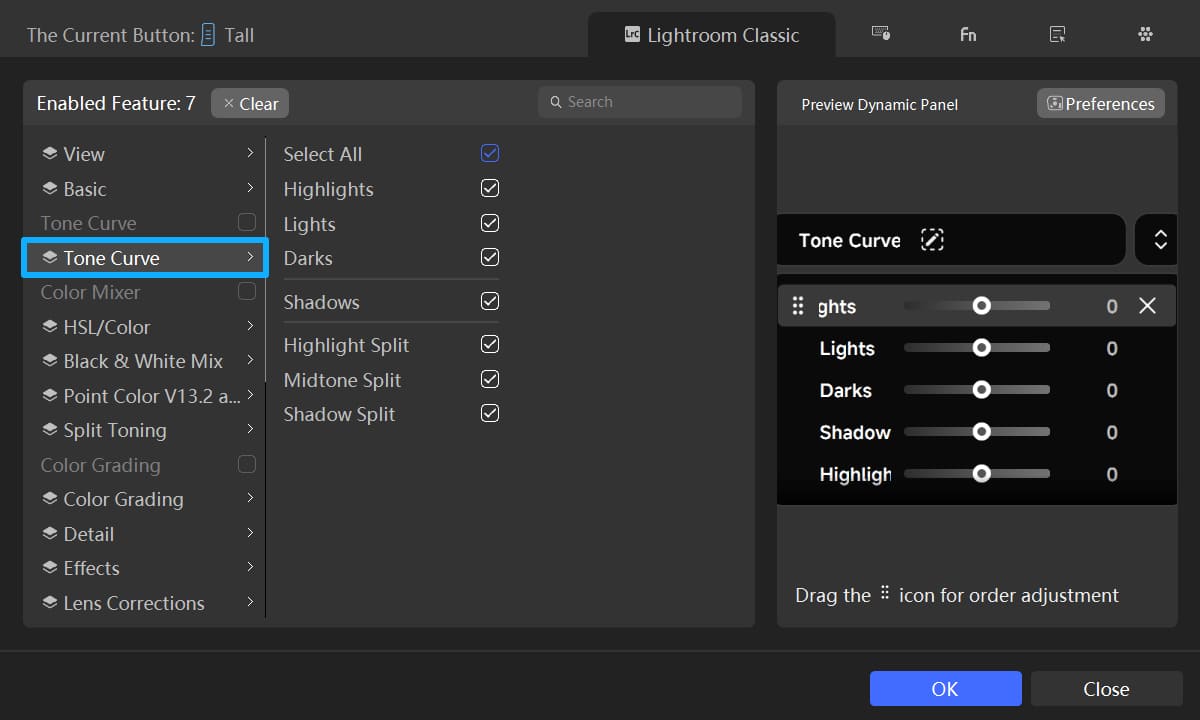Expand the Split Toning chevron

click(250, 429)
